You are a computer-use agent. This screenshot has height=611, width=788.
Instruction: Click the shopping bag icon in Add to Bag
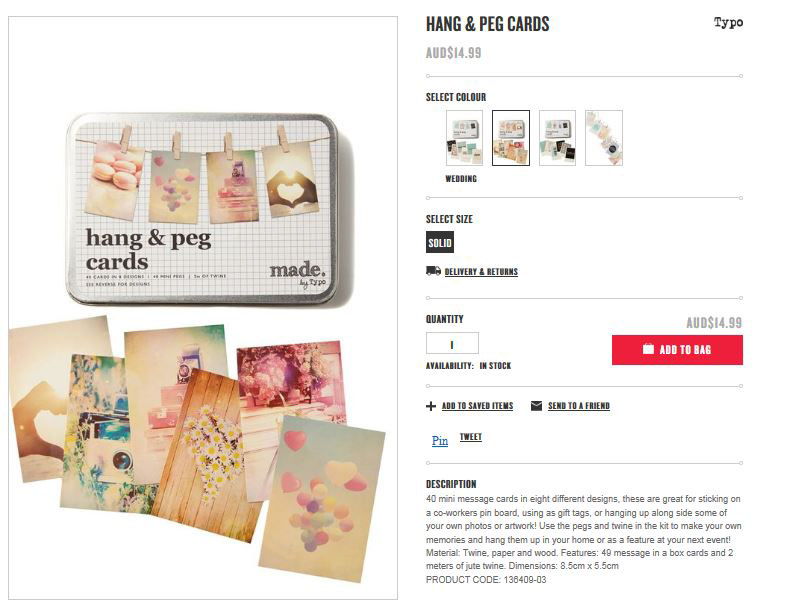click(648, 349)
